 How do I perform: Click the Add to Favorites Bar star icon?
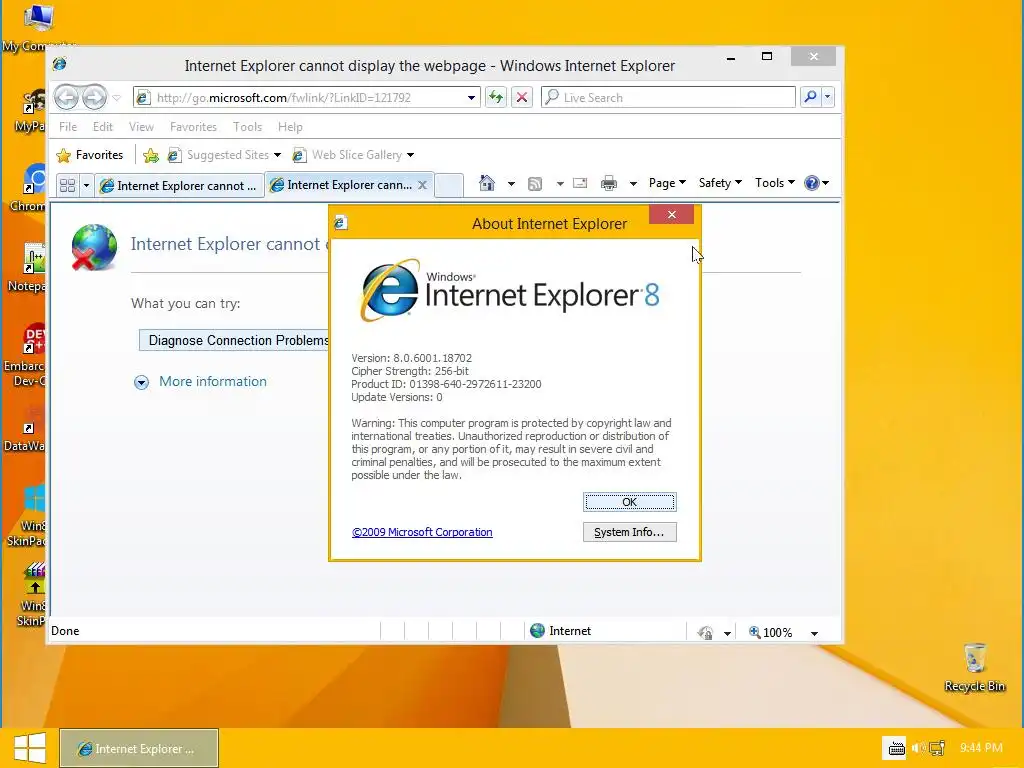tap(151, 155)
